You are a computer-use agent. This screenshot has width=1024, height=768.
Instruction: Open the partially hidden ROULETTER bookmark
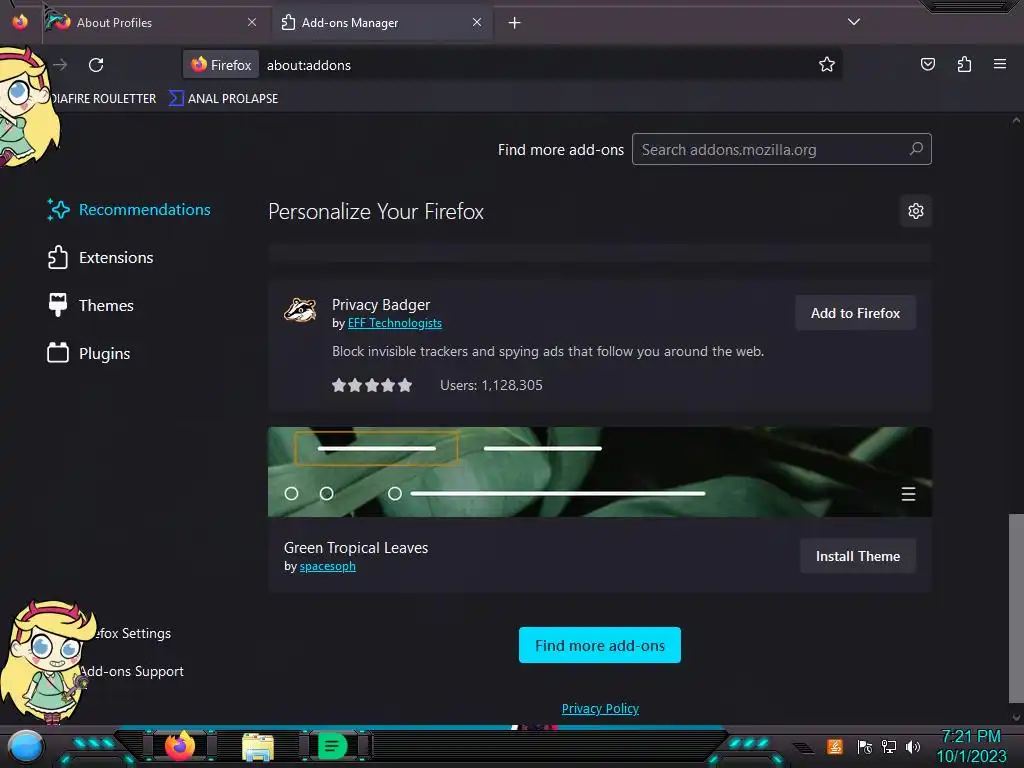point(102,99)
